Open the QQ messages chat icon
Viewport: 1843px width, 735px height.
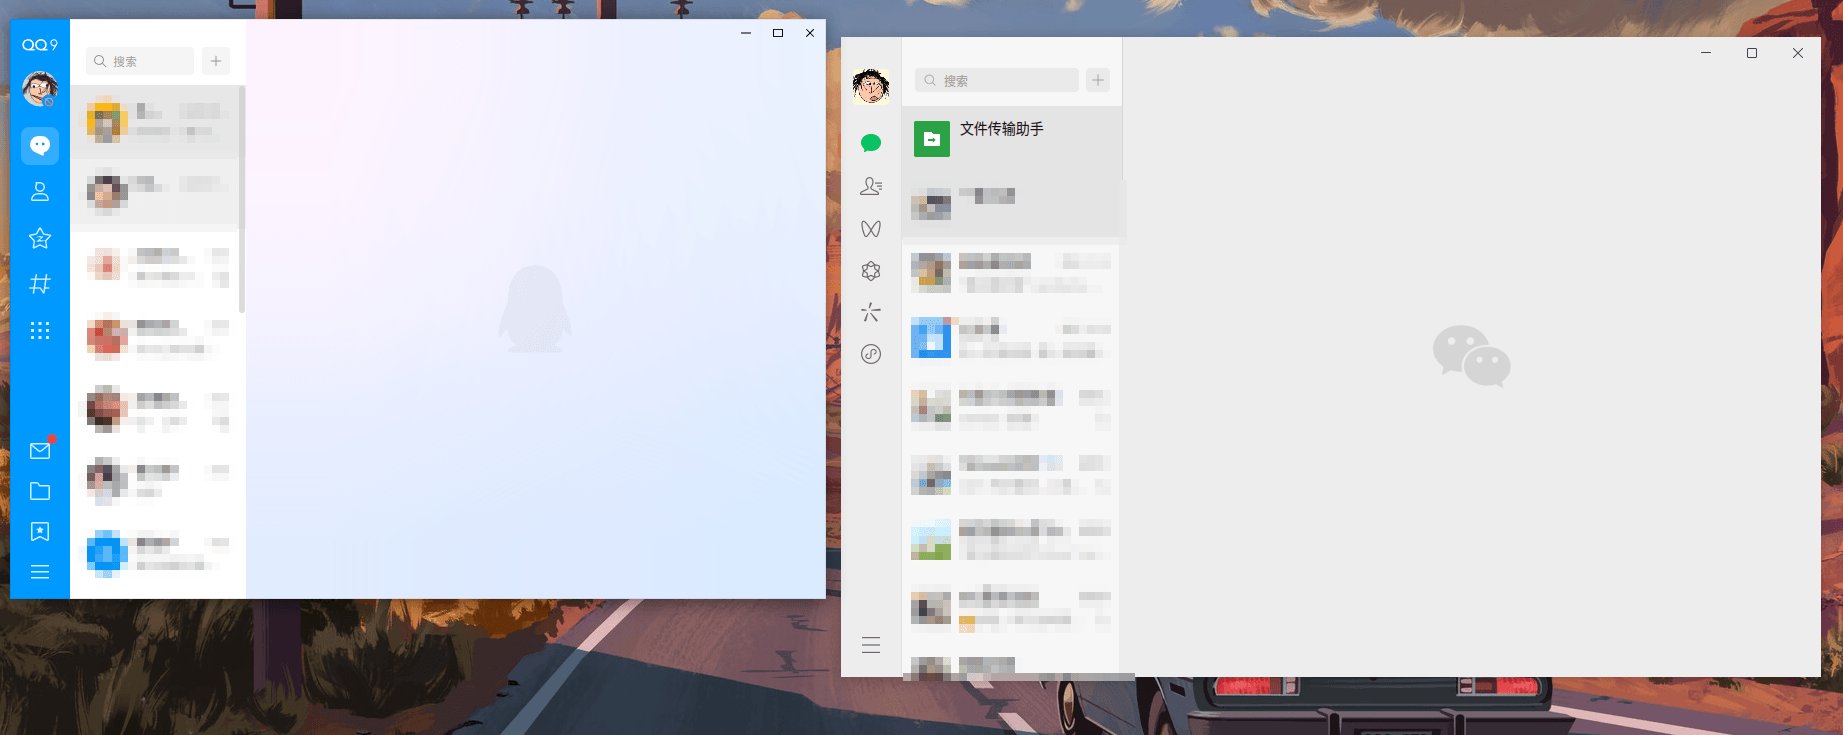pyautogui.click(x=40, y=146)
